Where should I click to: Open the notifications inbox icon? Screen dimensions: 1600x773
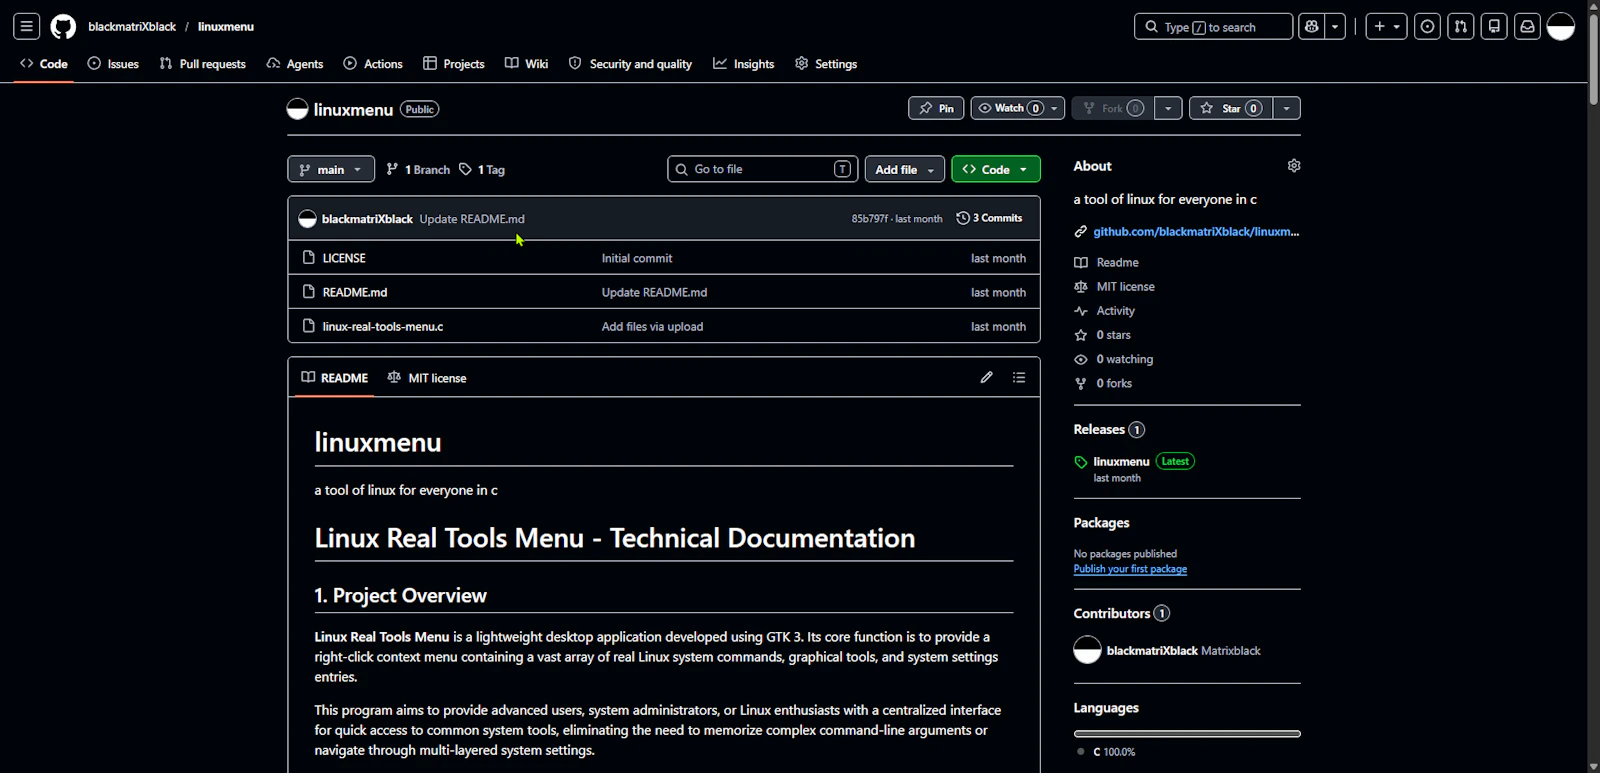tap(1527, 27)
